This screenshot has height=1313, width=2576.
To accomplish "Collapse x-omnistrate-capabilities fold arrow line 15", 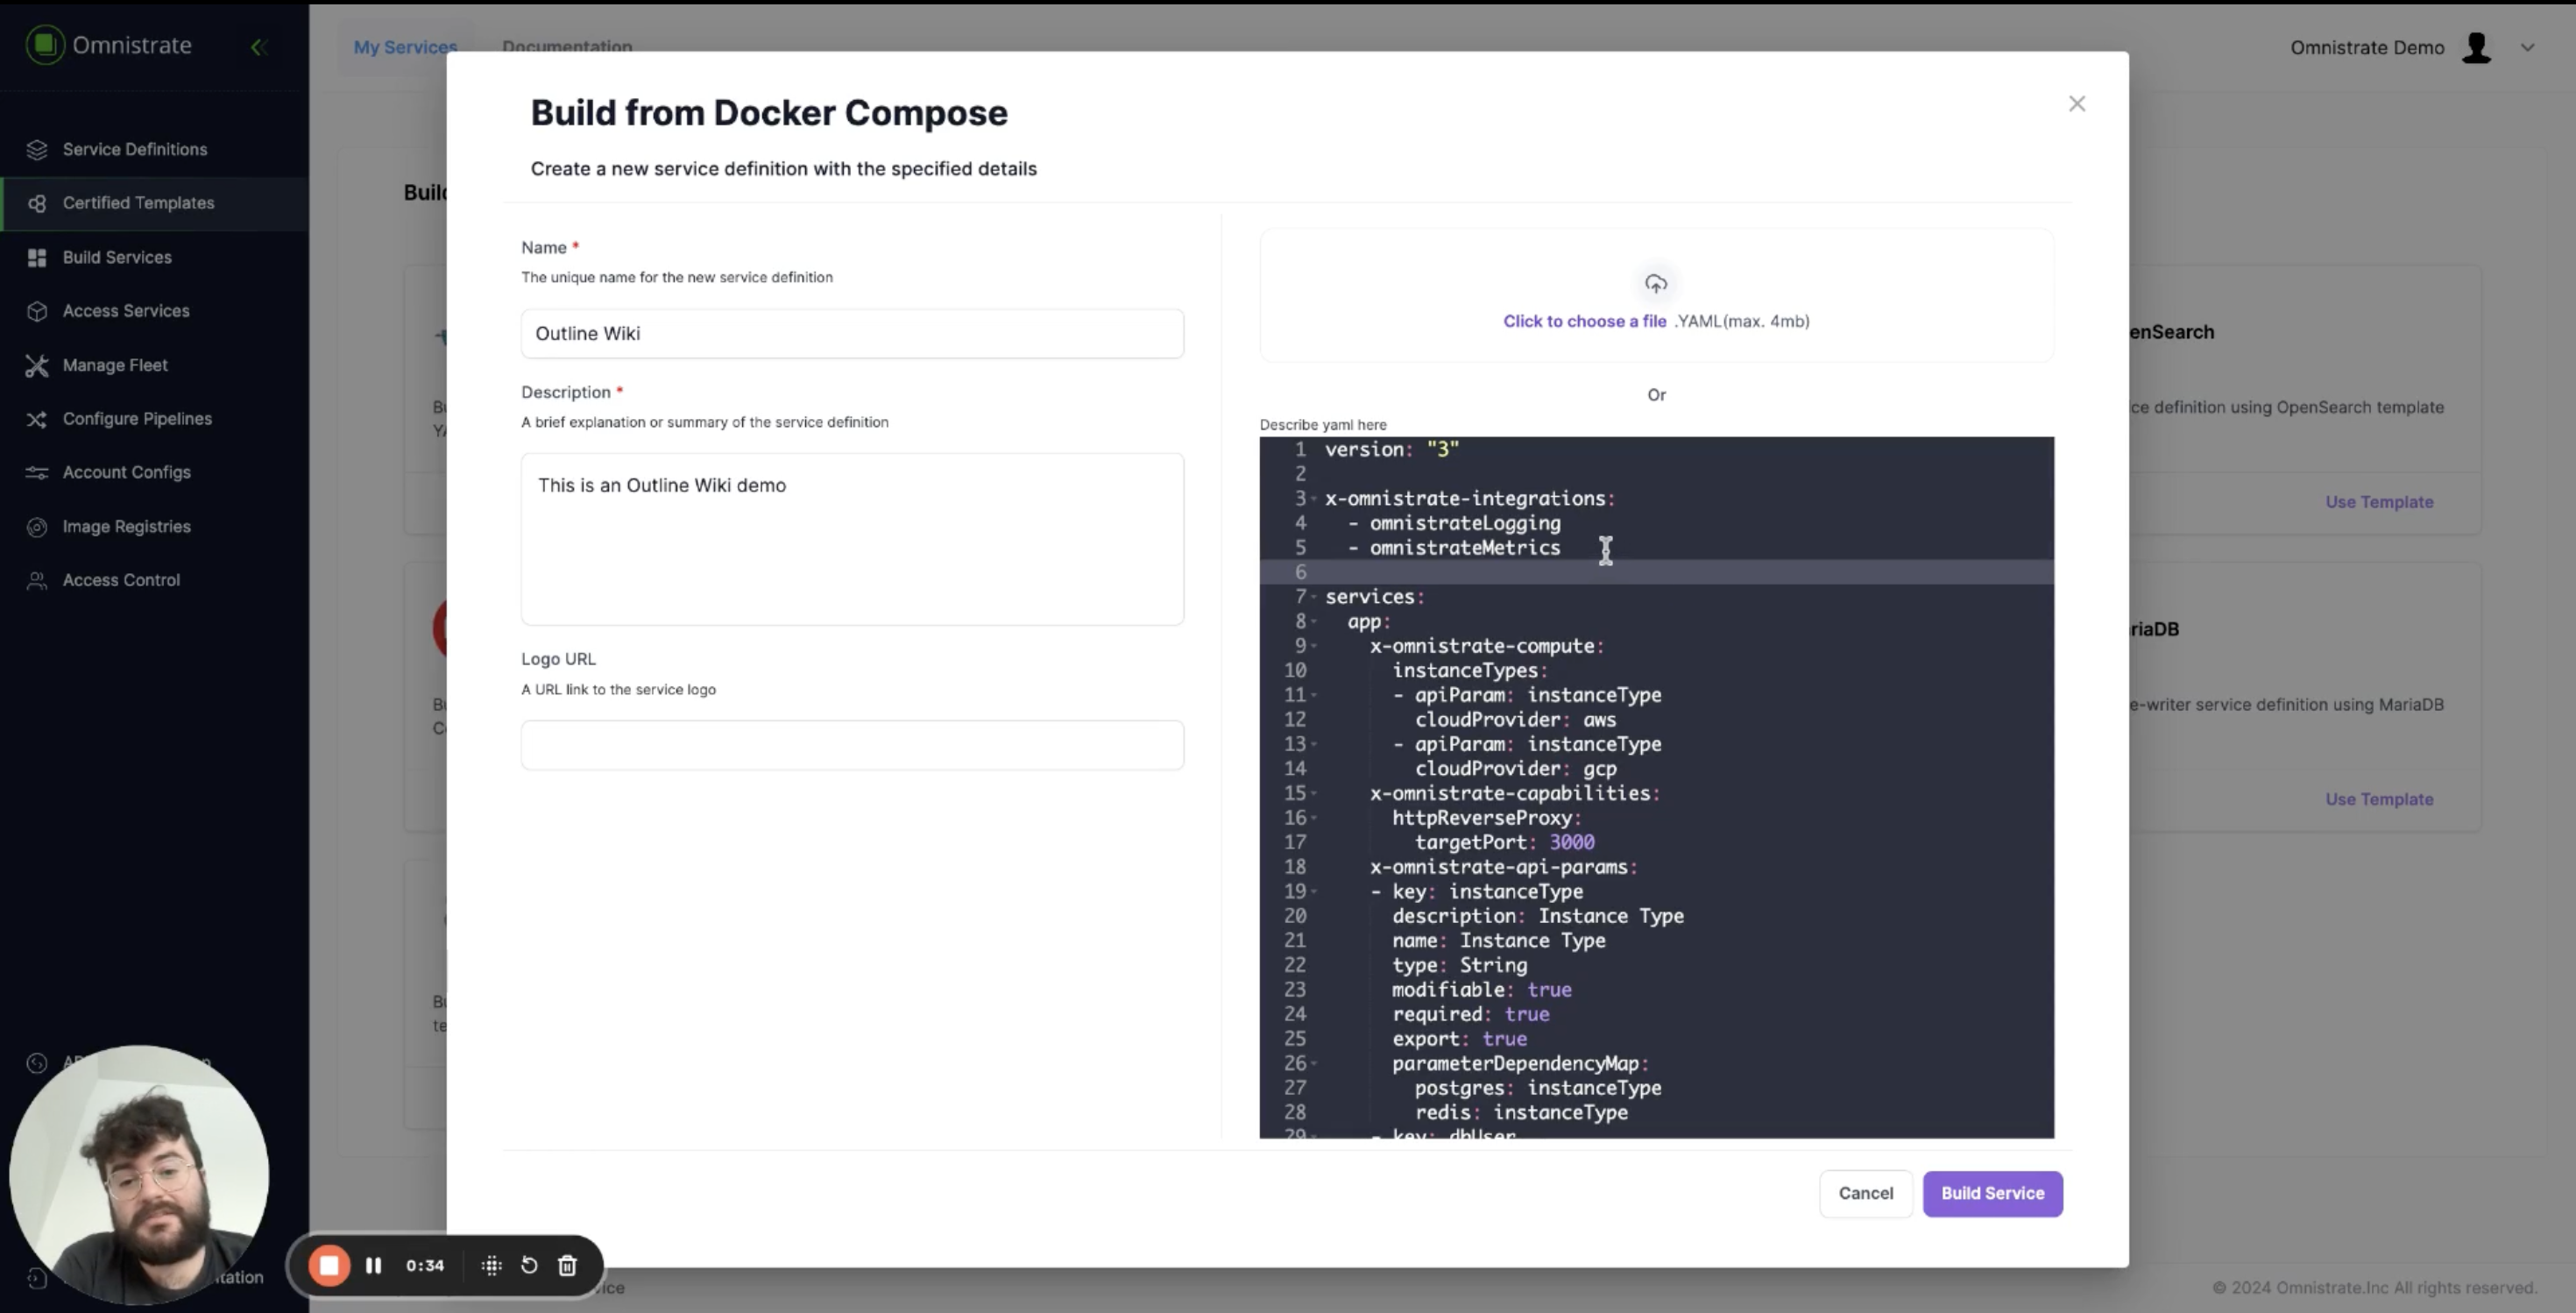I will pyautogui.click(x=1314, y=793).
